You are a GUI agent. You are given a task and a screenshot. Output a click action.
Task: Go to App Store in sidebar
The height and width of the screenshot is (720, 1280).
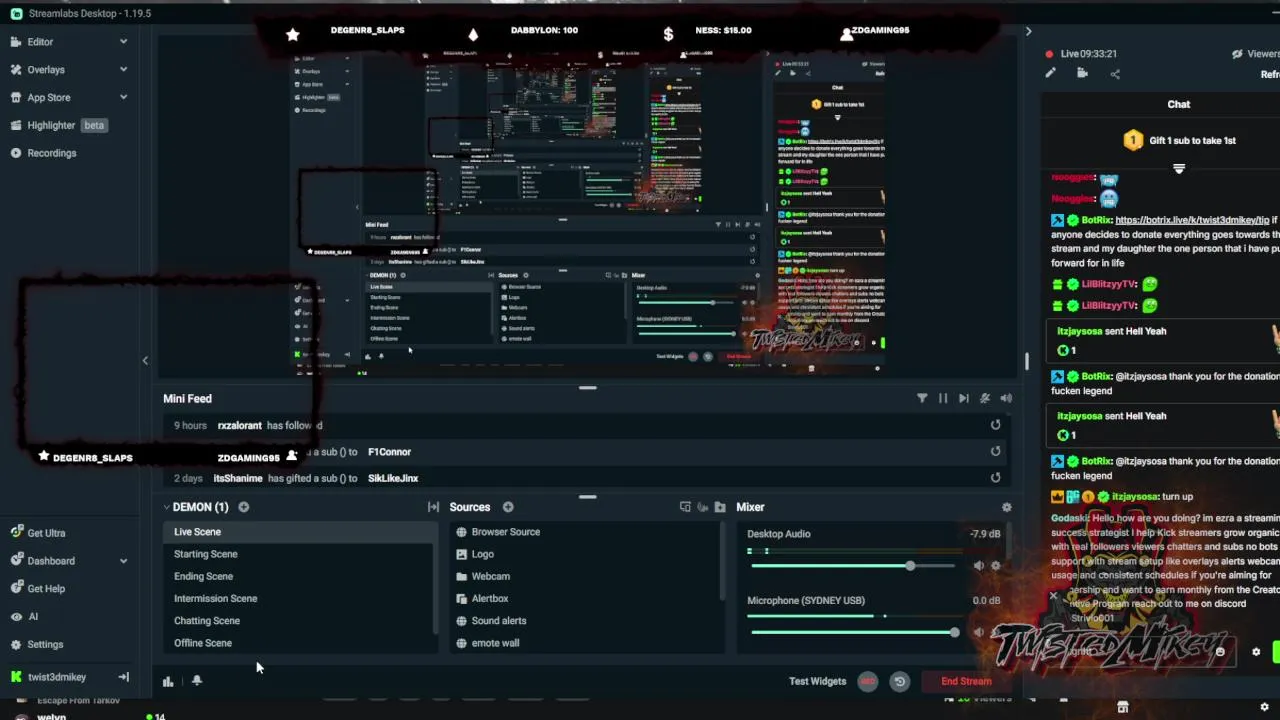pos(49,97)
